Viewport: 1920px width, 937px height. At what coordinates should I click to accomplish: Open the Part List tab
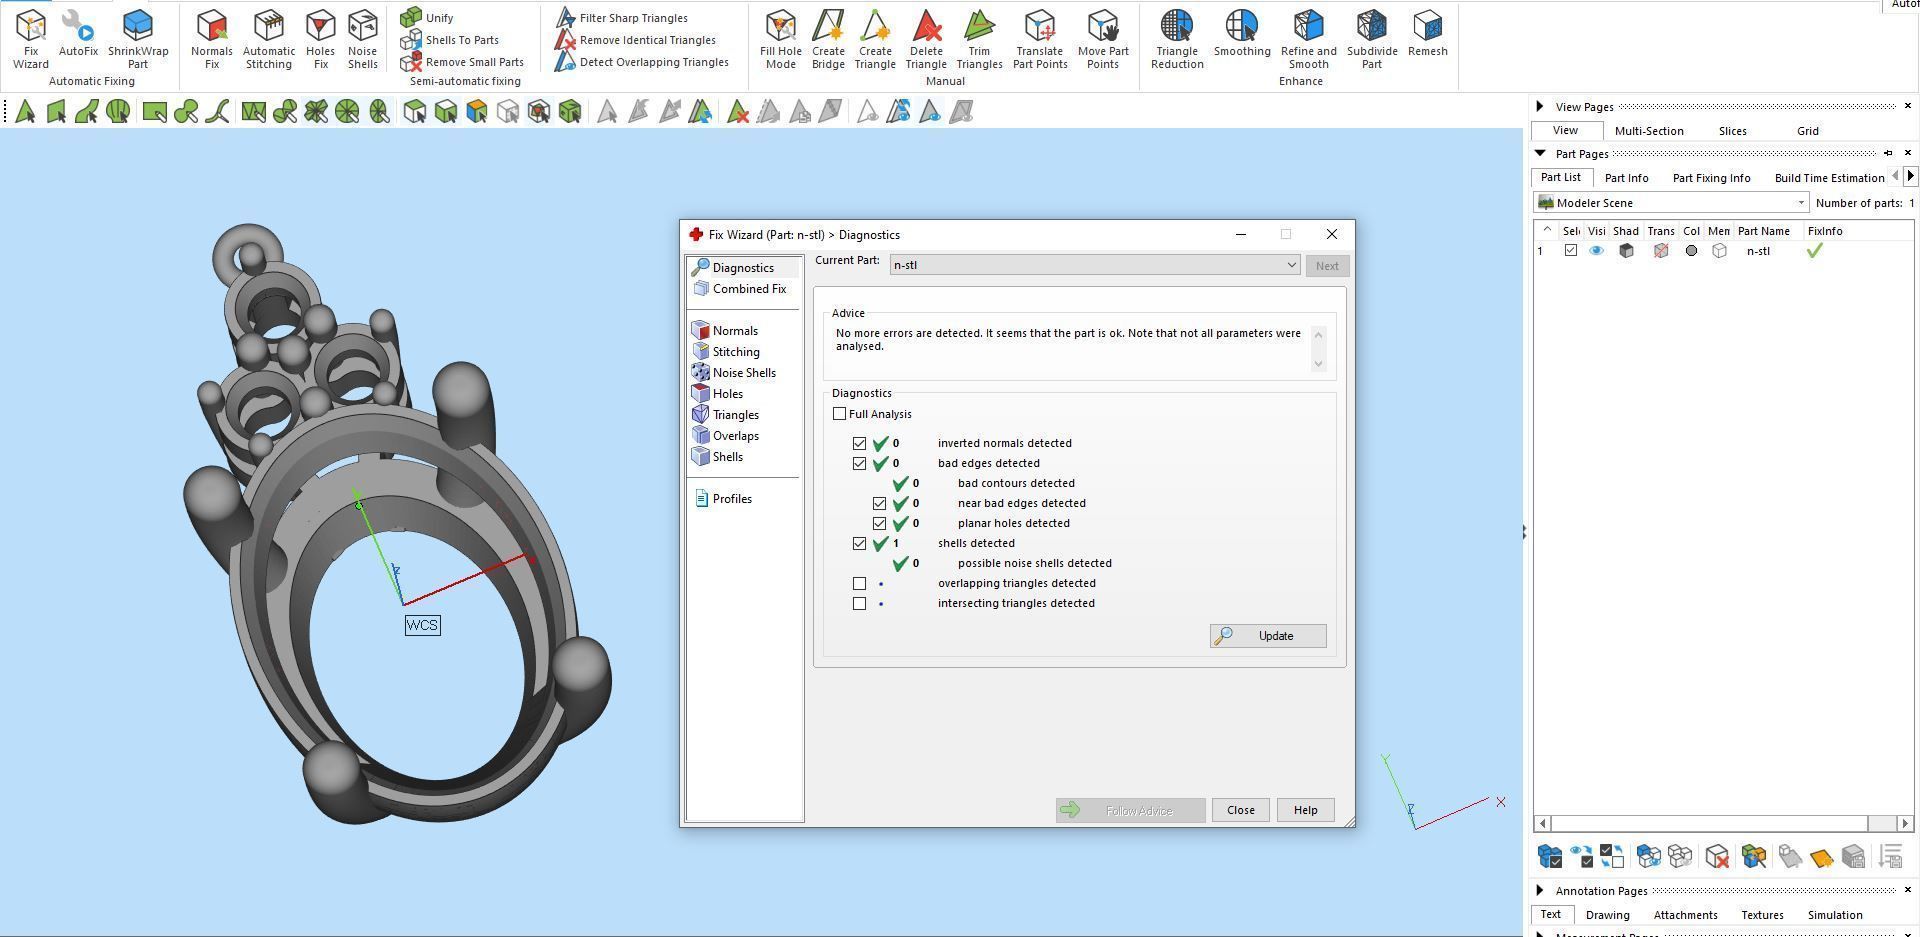click(x=1561, y=177)
